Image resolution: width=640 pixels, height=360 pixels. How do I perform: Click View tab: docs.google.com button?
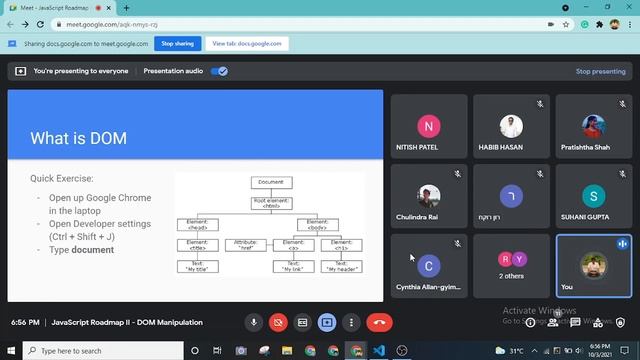pyautogui.click(x=247, y=44)
